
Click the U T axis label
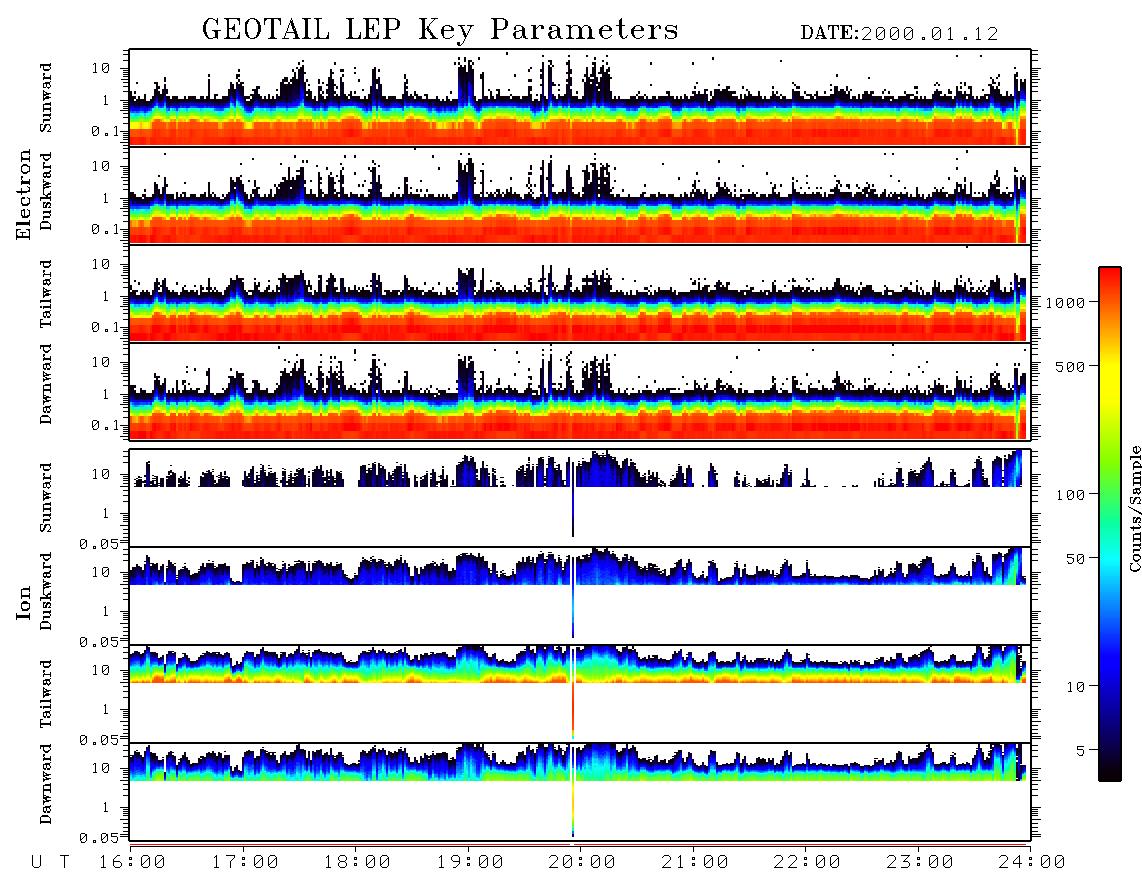point(50,863)
